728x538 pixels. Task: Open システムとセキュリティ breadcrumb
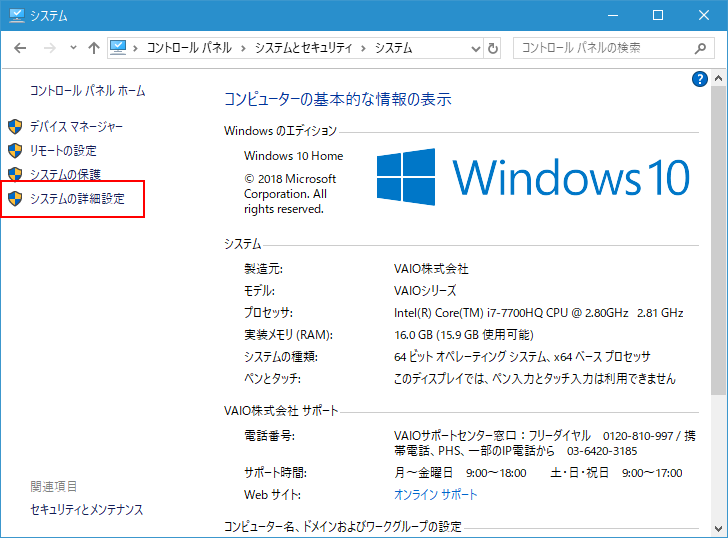pyautogui.click(x=304, y=48)
